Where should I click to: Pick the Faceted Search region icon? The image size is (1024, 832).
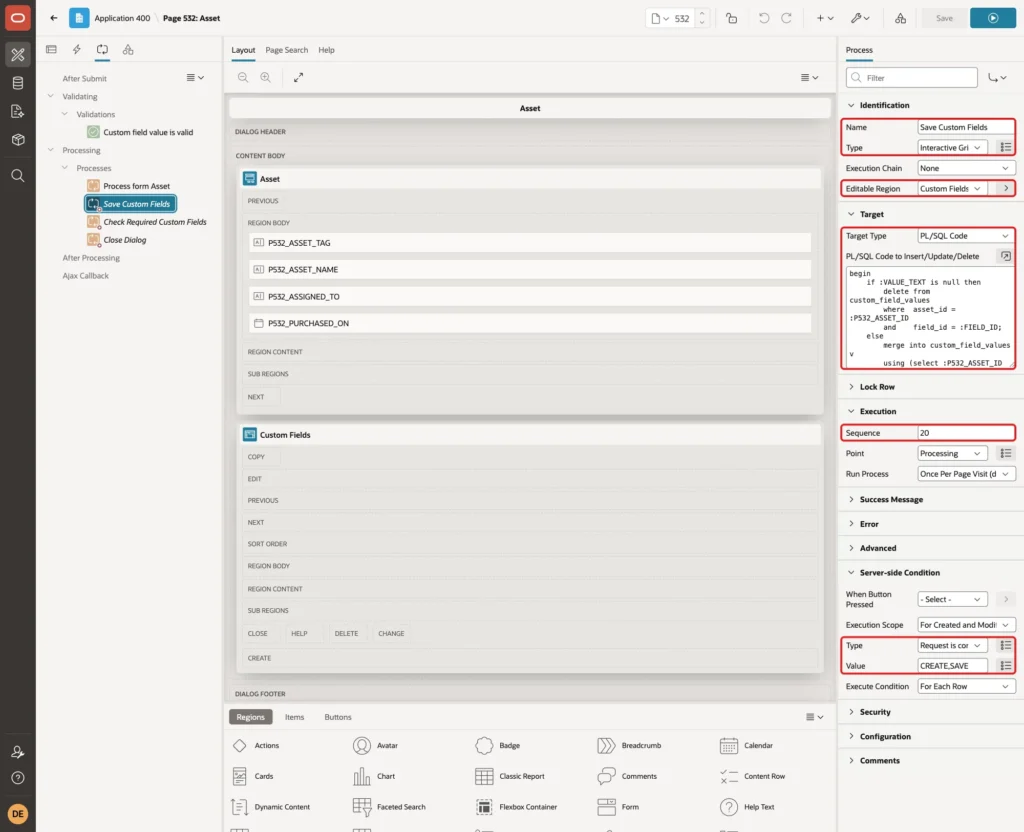[362, 807]
